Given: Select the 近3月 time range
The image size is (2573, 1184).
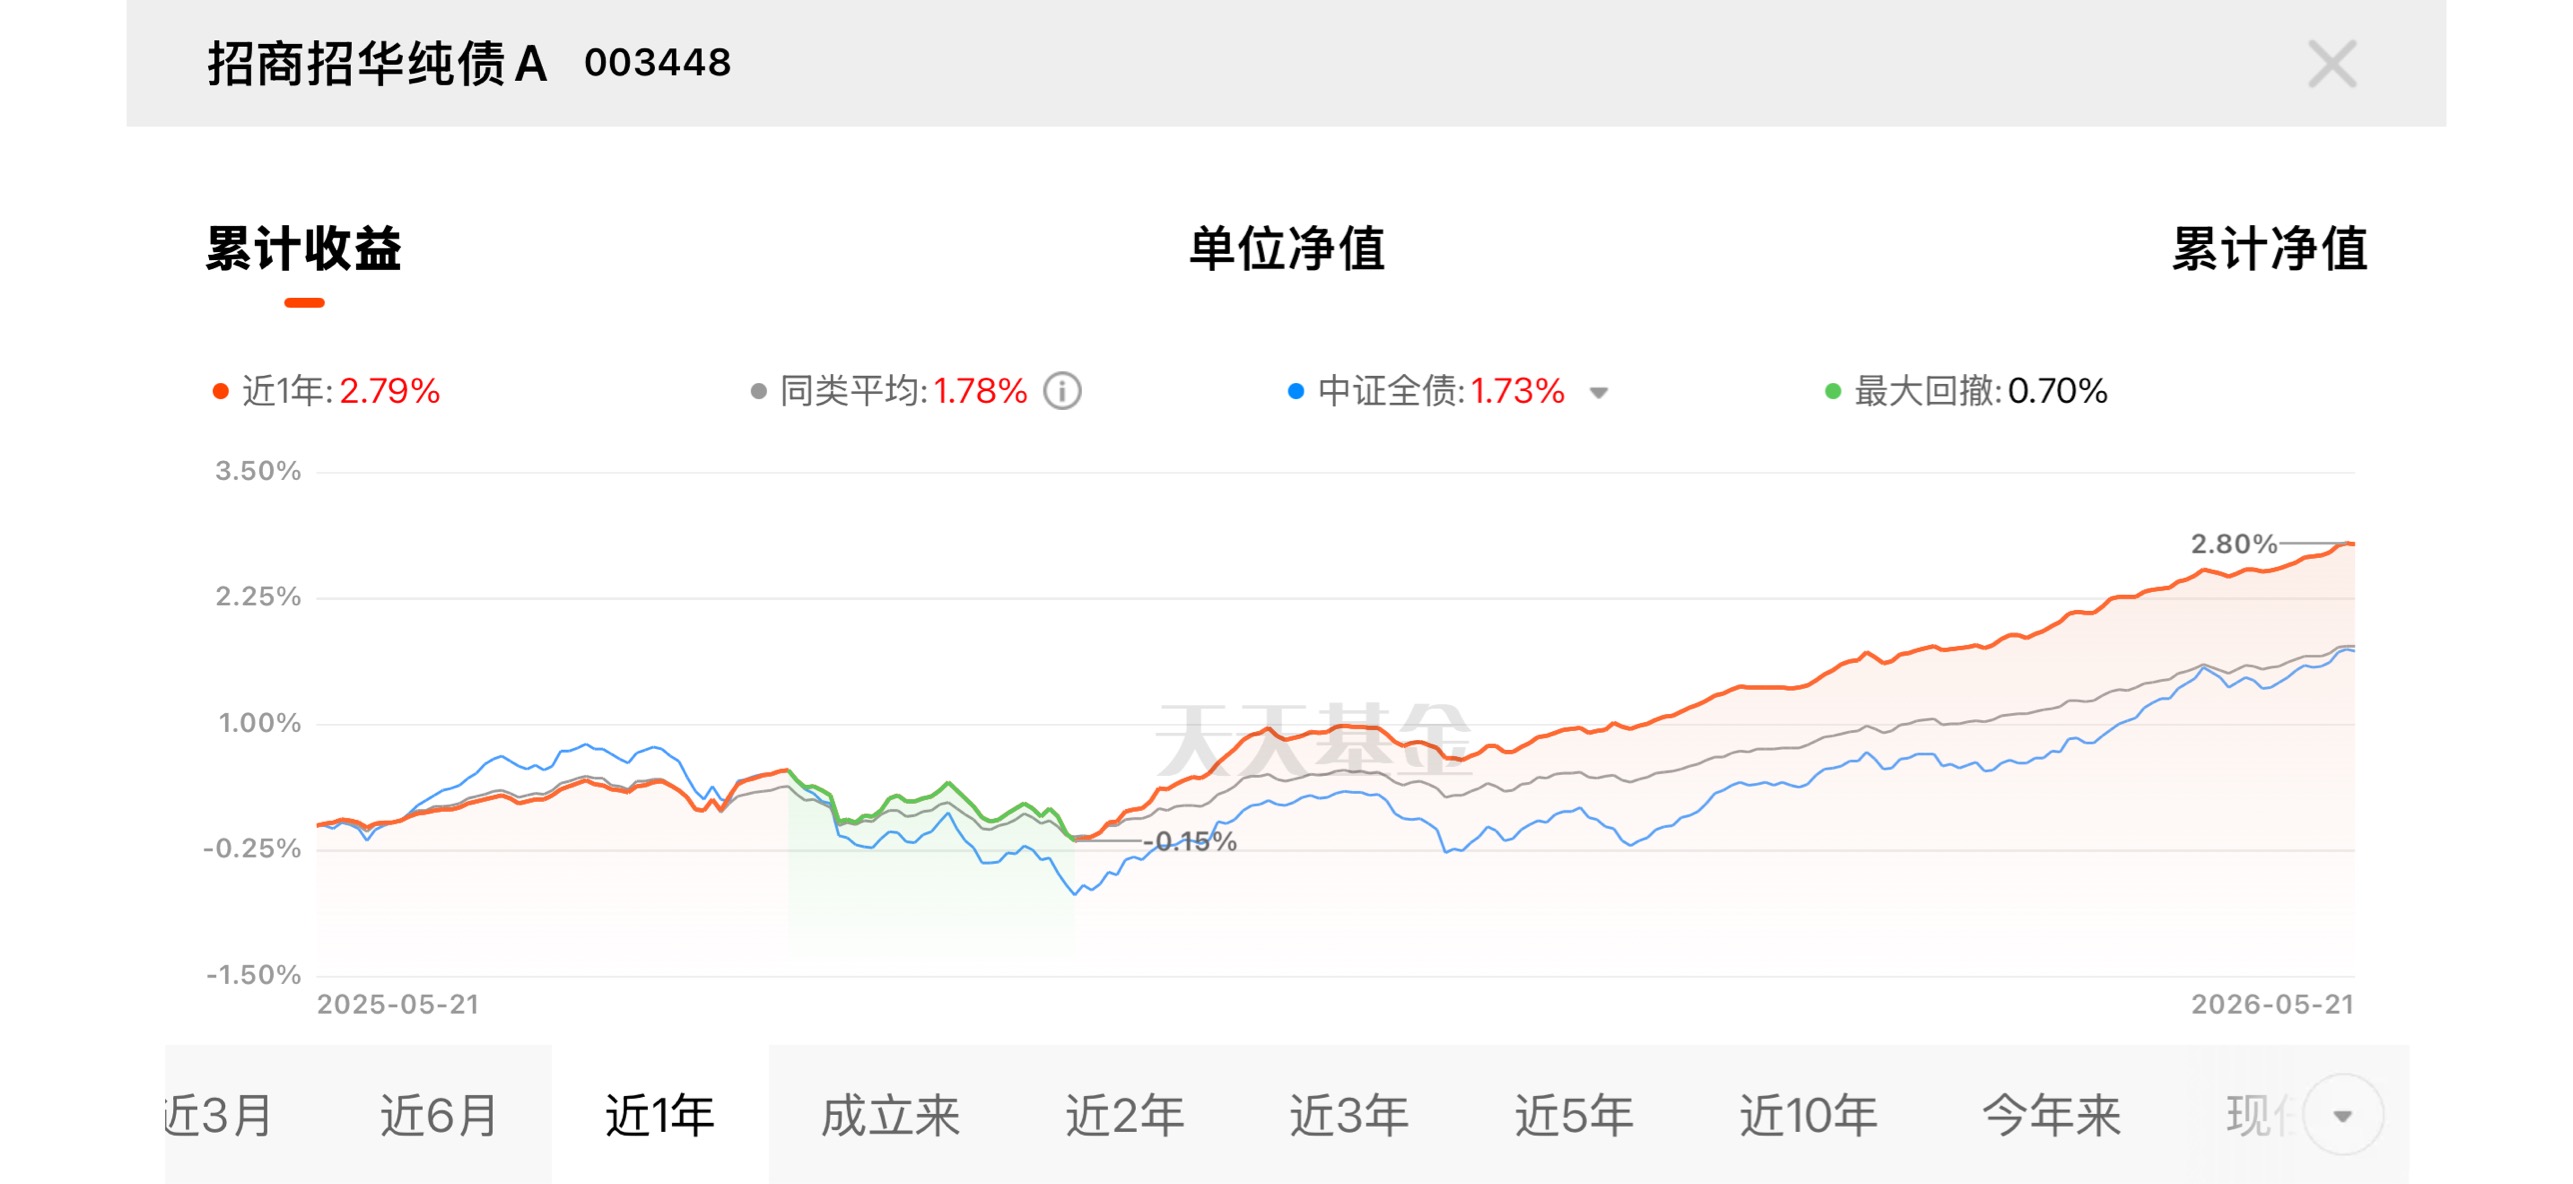Looking at the screenshot, I should point(220,1115).
